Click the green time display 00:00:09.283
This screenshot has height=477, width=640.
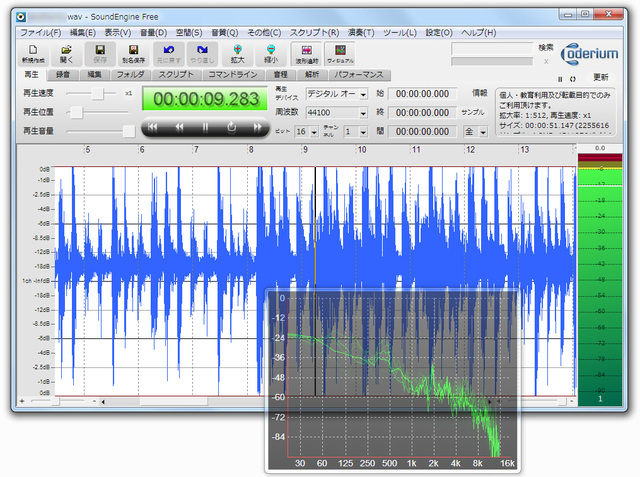click(205, 99)
